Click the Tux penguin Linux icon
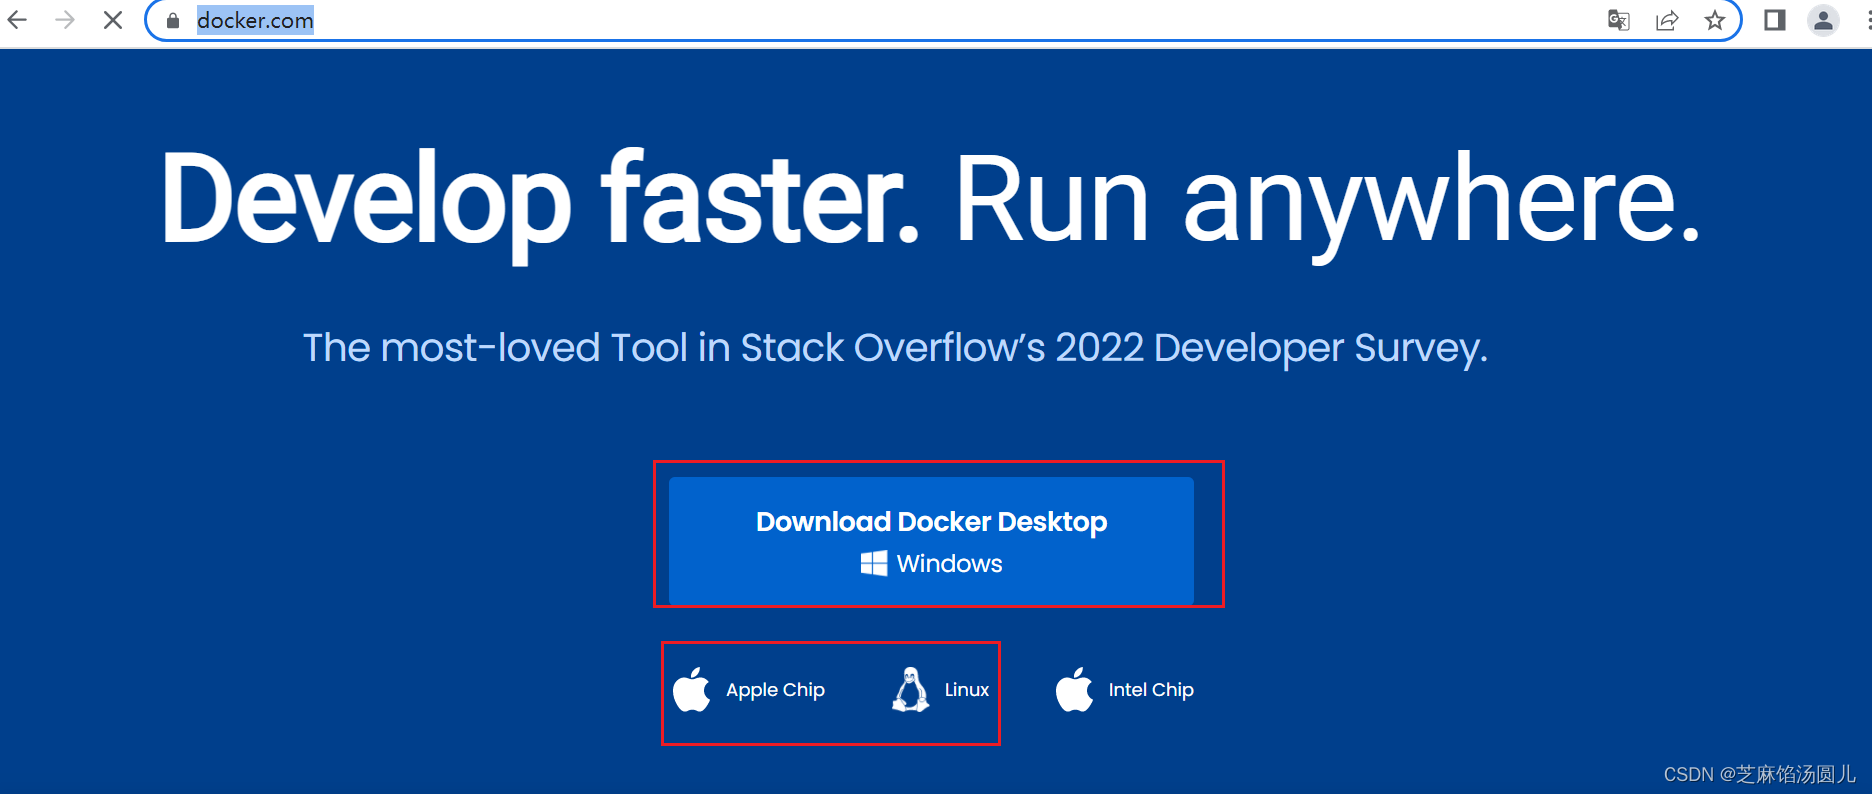 pos(910,690)
